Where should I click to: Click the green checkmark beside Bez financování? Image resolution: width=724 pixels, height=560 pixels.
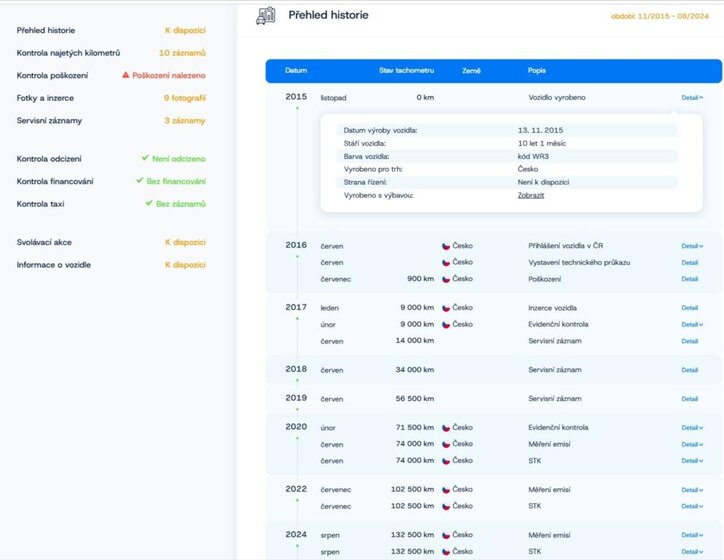point(140,181)
